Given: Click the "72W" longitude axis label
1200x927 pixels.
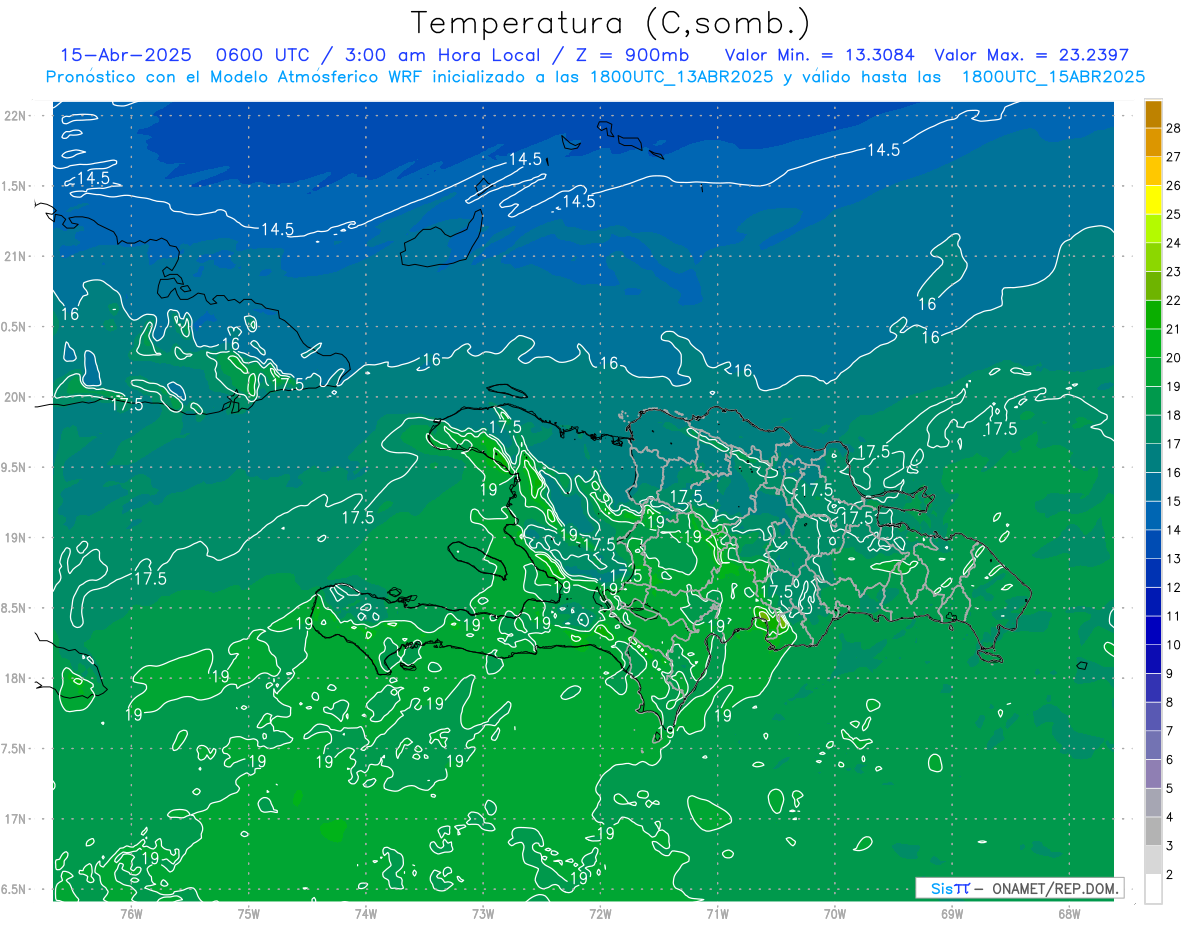Looking at the screenshot, I should coord(600,914).
